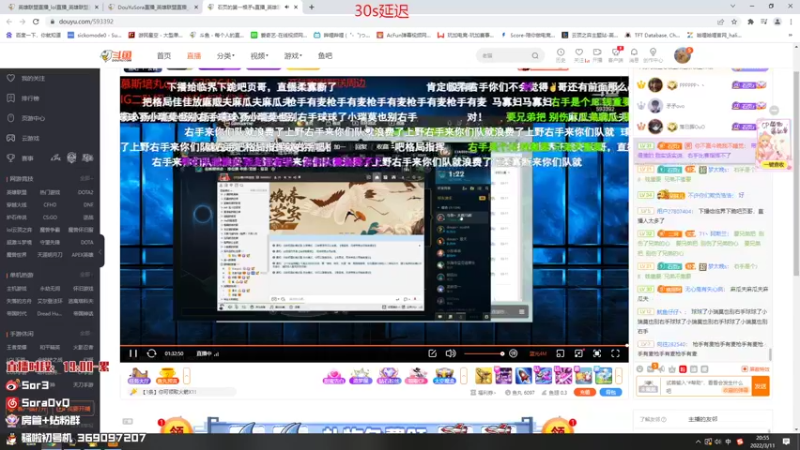
Task: Open a new browser tab
Action: (x=311, y=7)
